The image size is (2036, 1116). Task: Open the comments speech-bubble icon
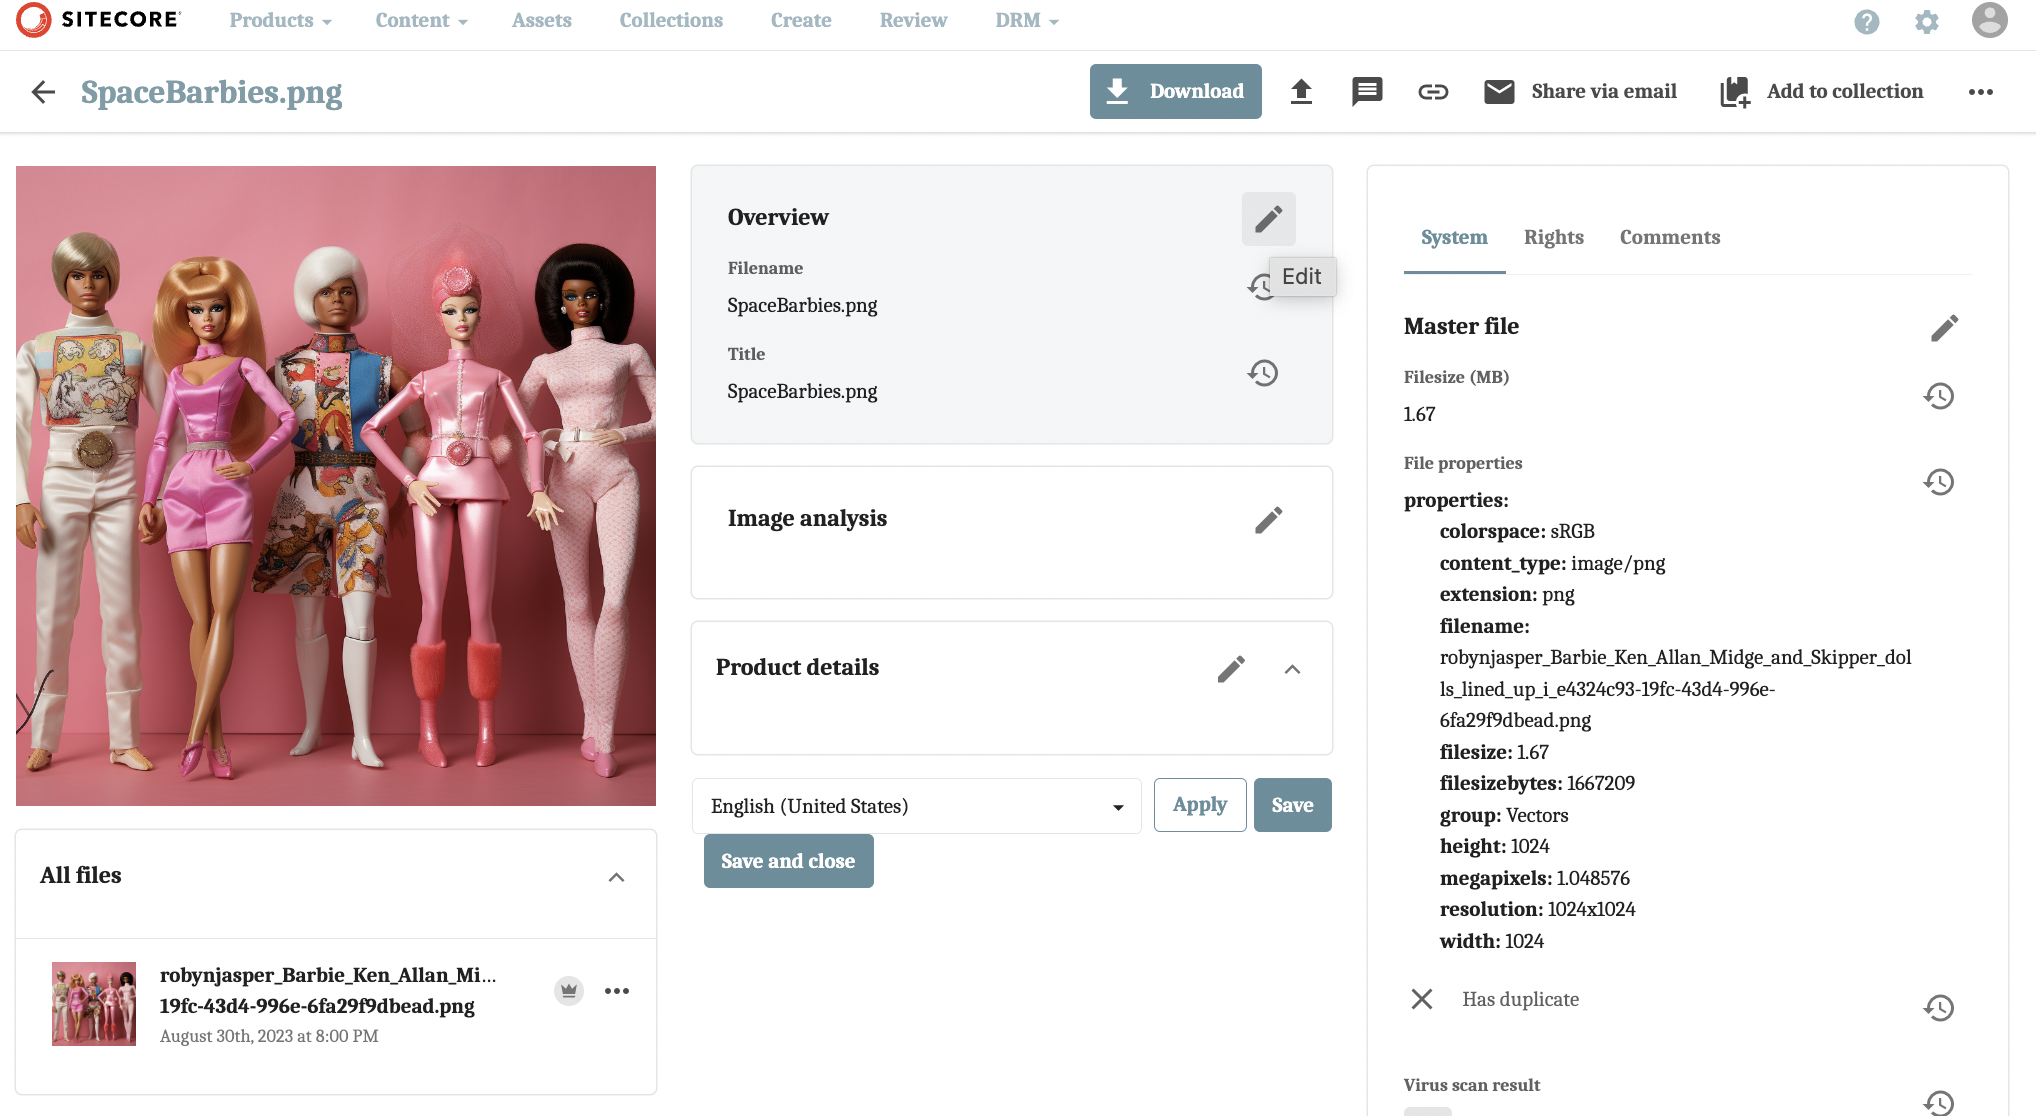click(1366, 91)
